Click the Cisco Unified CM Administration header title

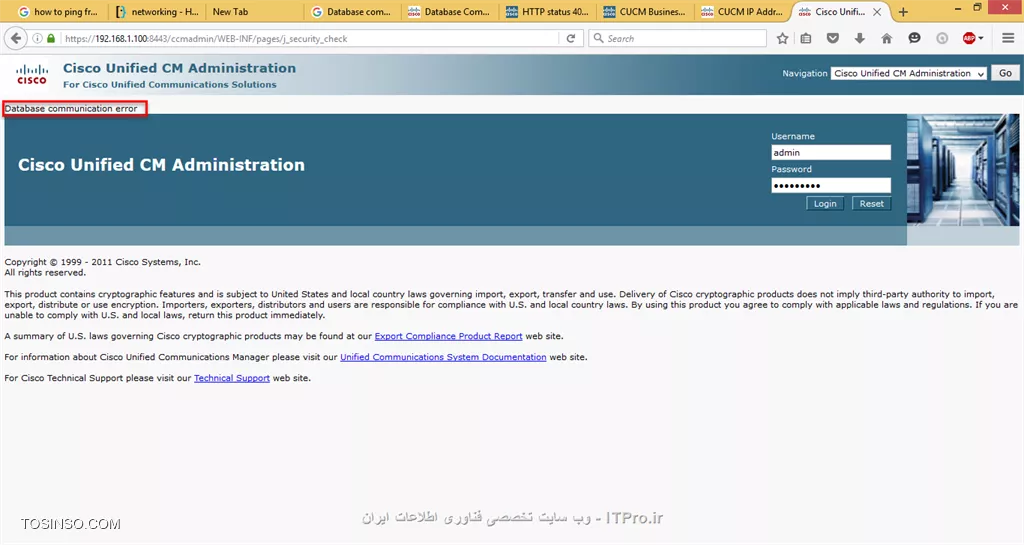coord(179,68)
